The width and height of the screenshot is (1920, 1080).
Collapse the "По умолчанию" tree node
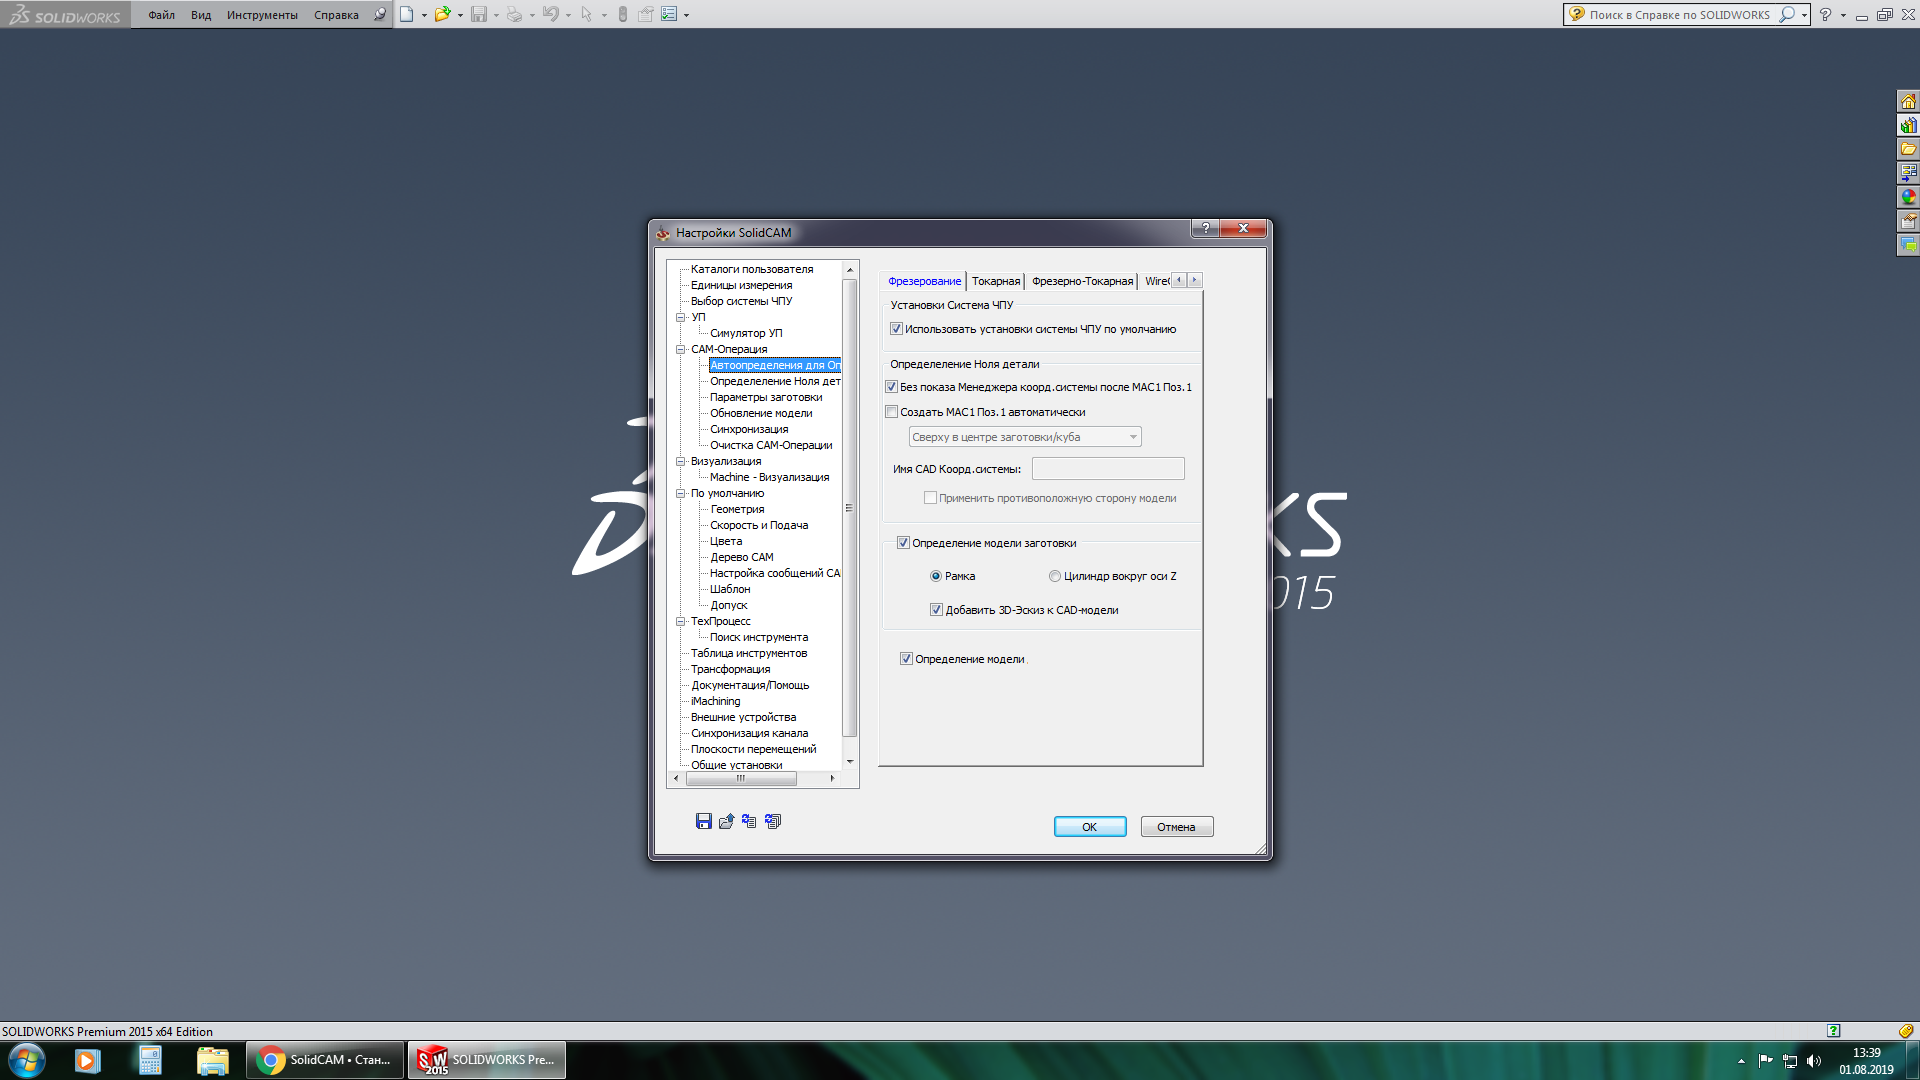coord(681,493)
